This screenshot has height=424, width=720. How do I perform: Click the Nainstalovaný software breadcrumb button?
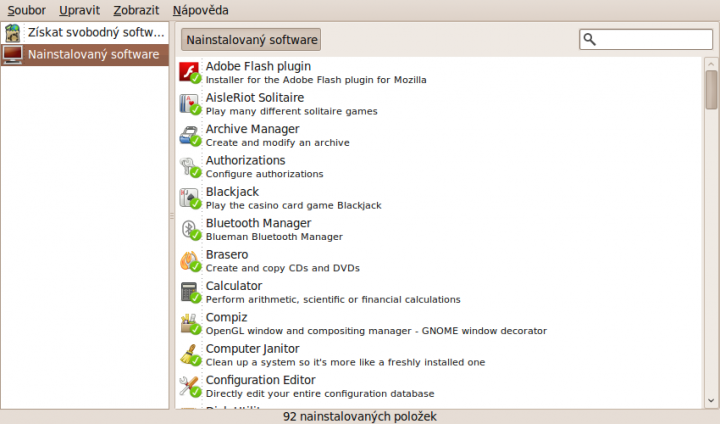[x=251, y=40]
